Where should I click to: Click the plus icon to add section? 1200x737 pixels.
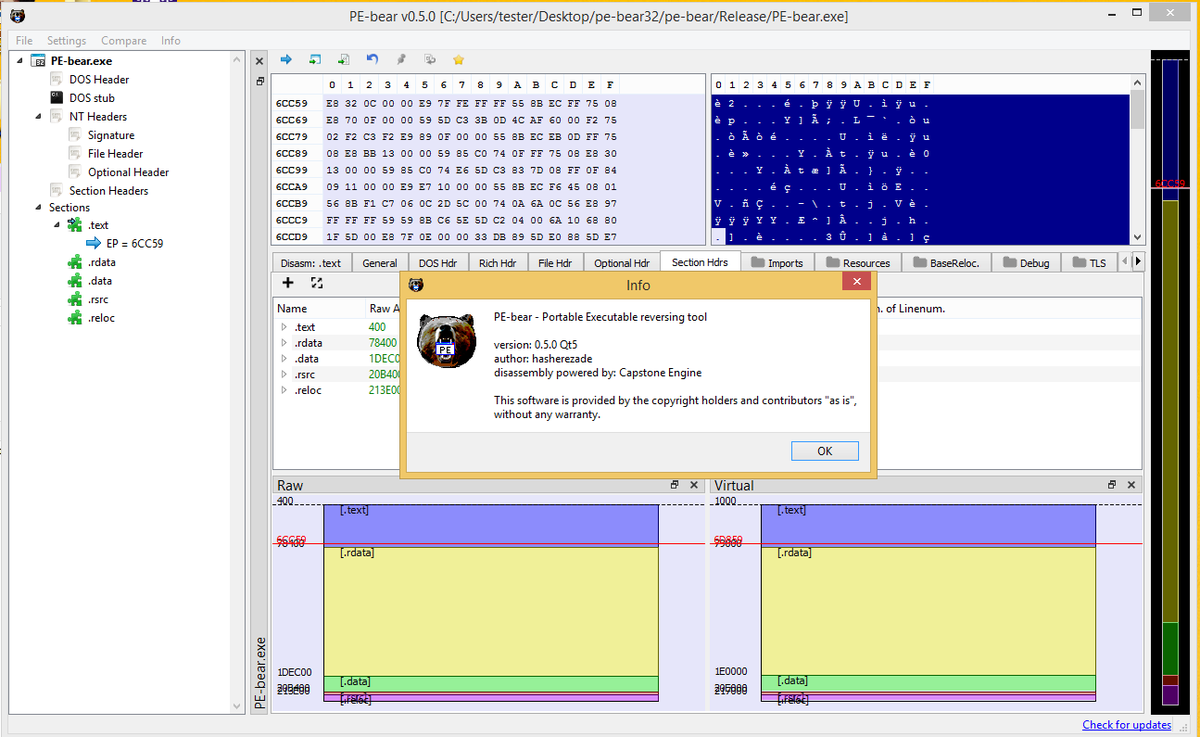point(288,283)
